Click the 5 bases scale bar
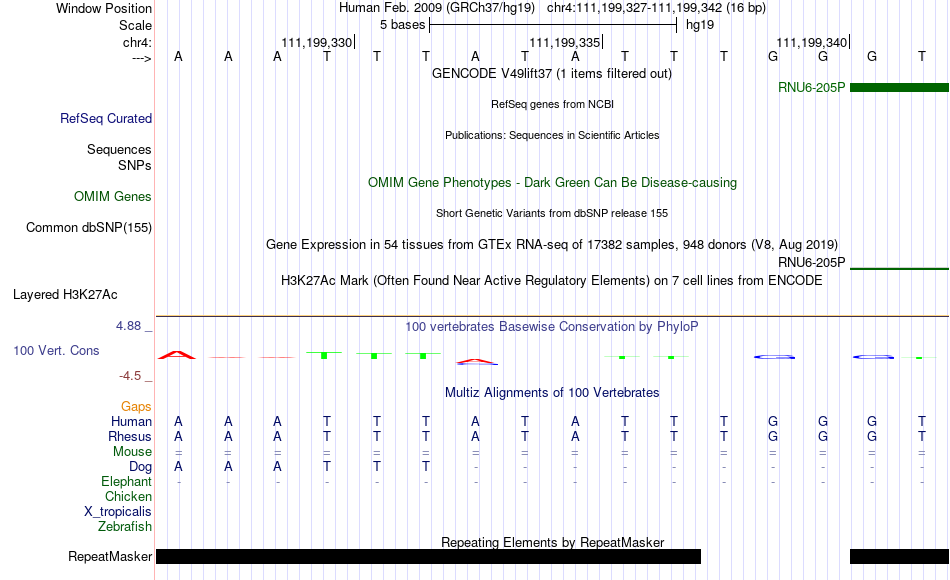The image size is (950, 580). point(553,25)
